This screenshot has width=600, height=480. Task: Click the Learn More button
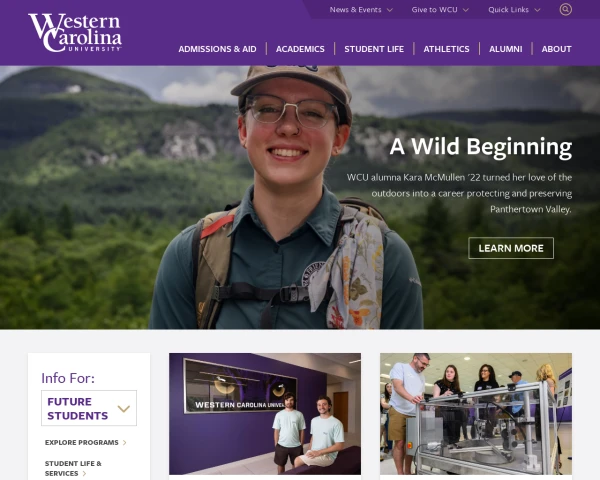tap(511, 248)
